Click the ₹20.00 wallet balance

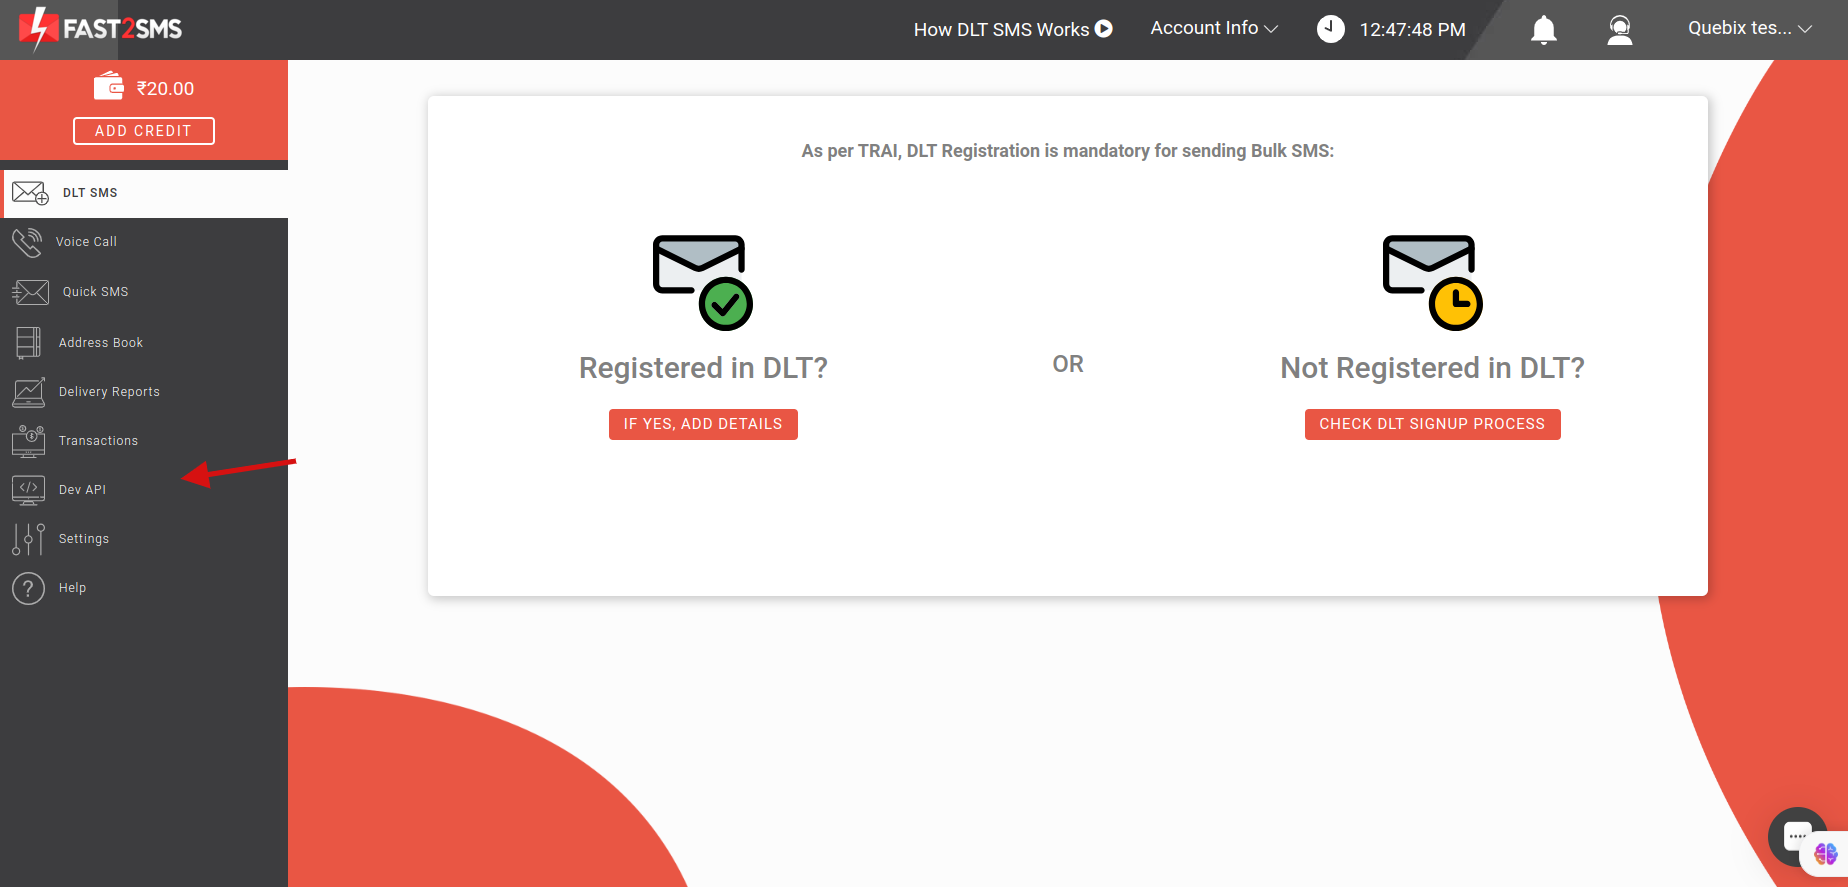point(165,88)
